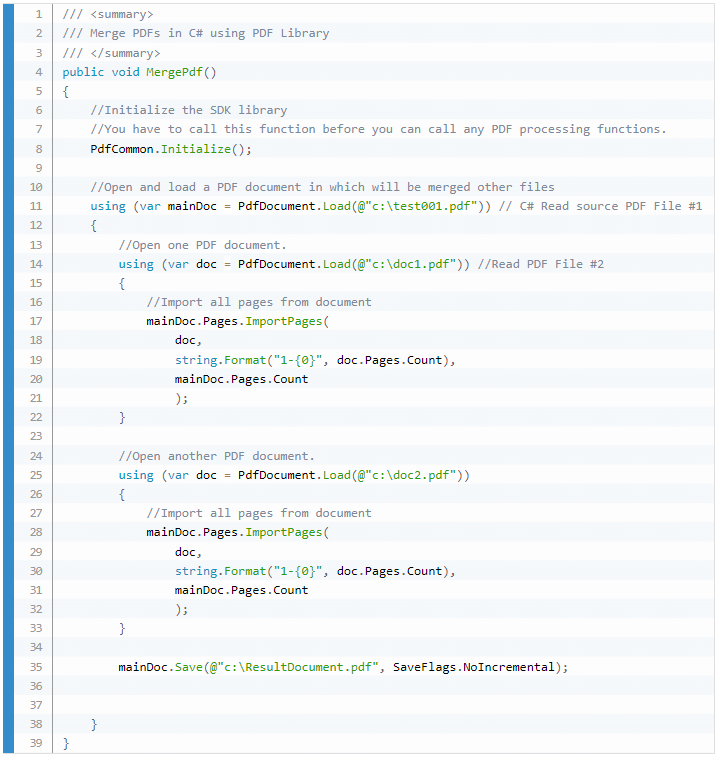
Task: Click "mainDoc.Pages.Count" on line 20
Action: click(x=241, y=379)
